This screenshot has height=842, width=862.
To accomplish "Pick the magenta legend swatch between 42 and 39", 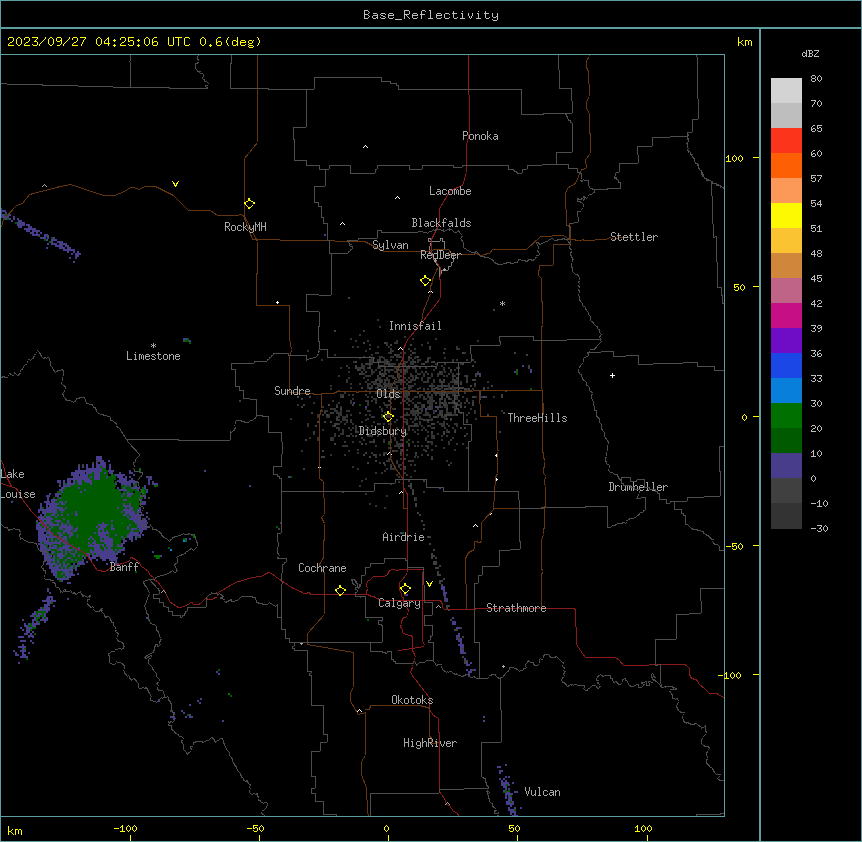I will (x=786, y=315).
